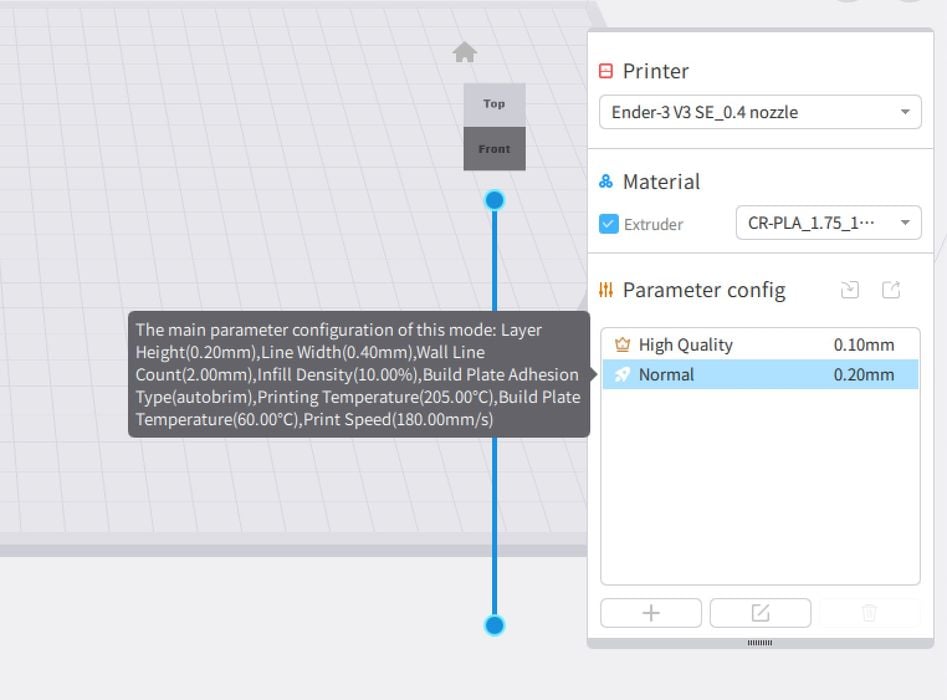Click the trash icon to delete profile
947x700 pixels.
(869, 613)
